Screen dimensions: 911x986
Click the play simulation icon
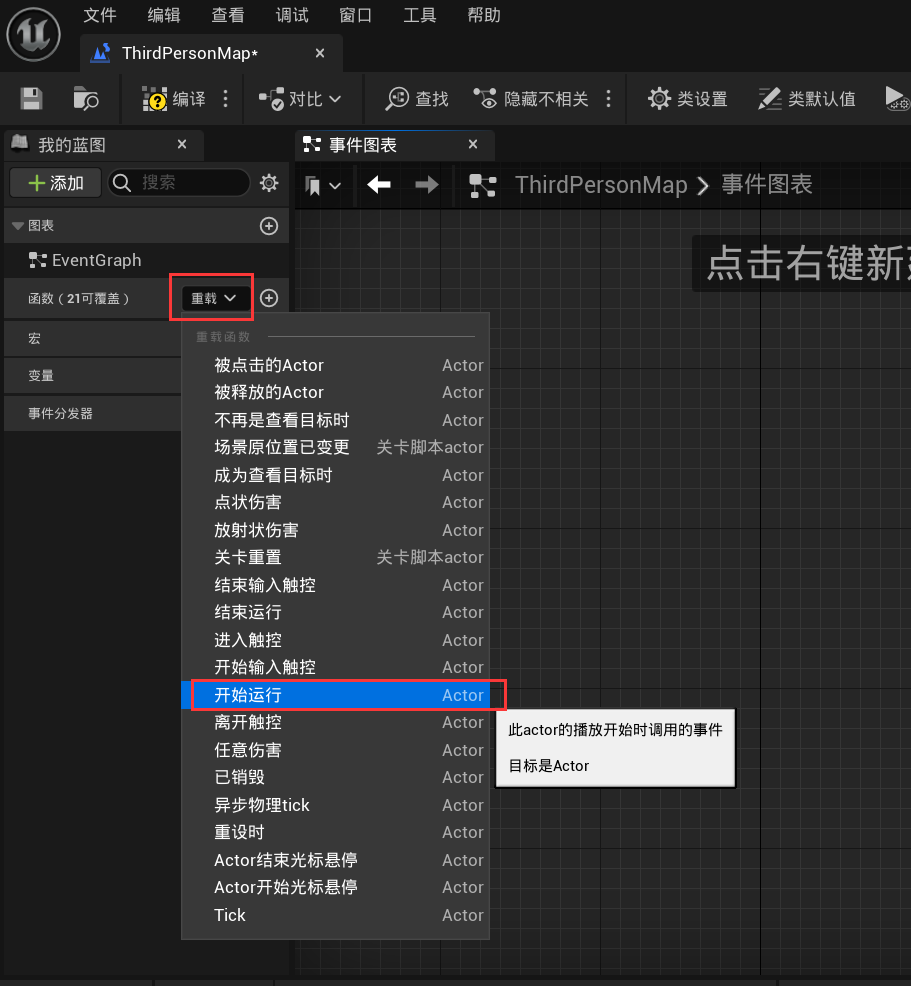(x=897, y=99)
